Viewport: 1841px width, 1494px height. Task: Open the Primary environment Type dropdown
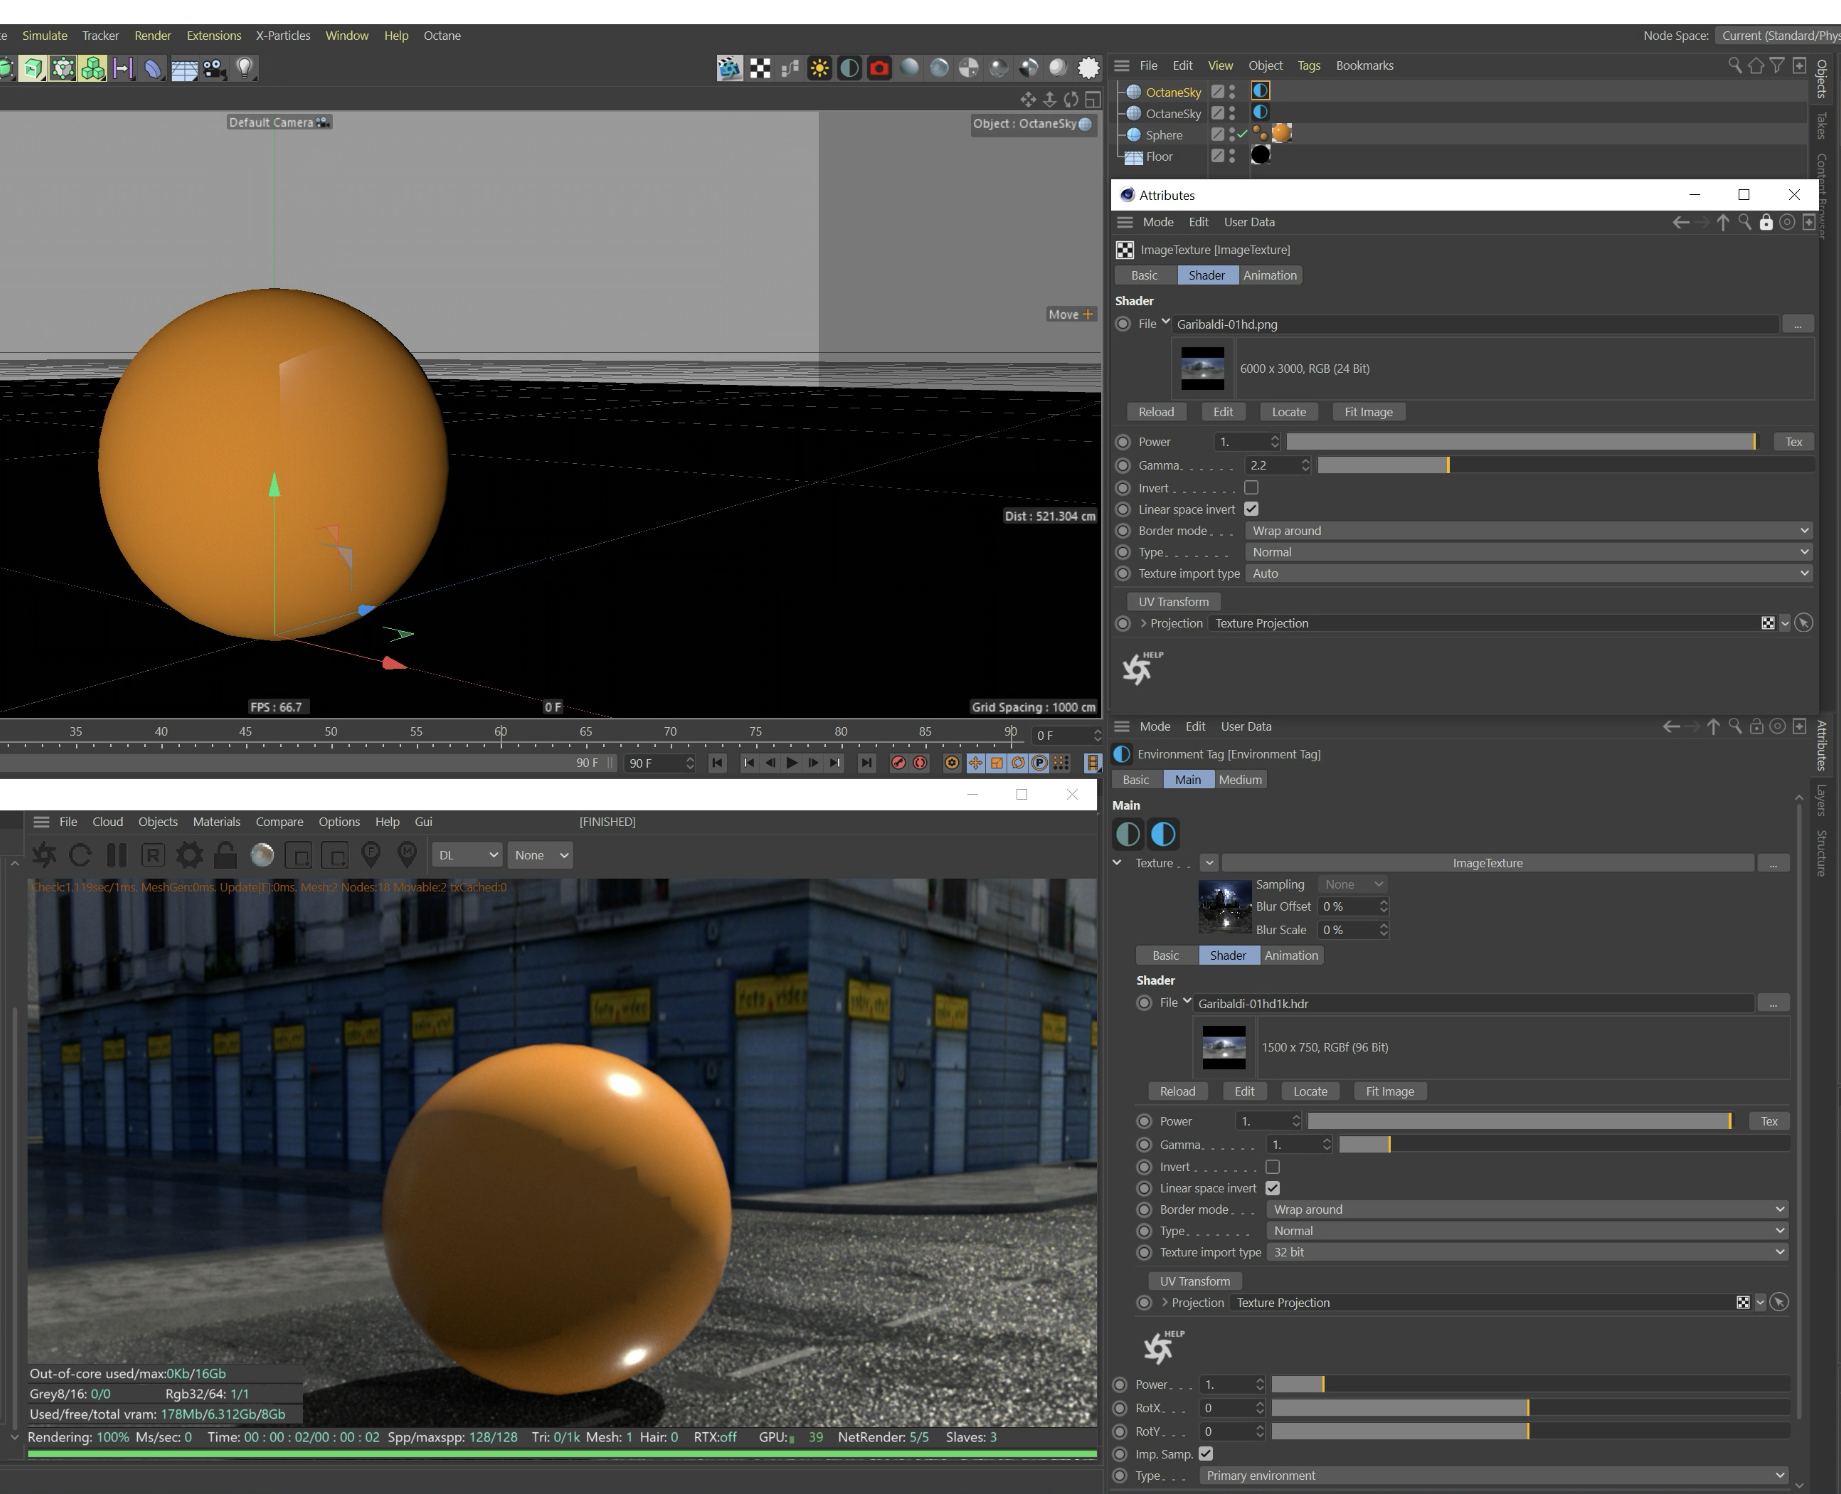pyautogui.click(x=1493, y=1476)
